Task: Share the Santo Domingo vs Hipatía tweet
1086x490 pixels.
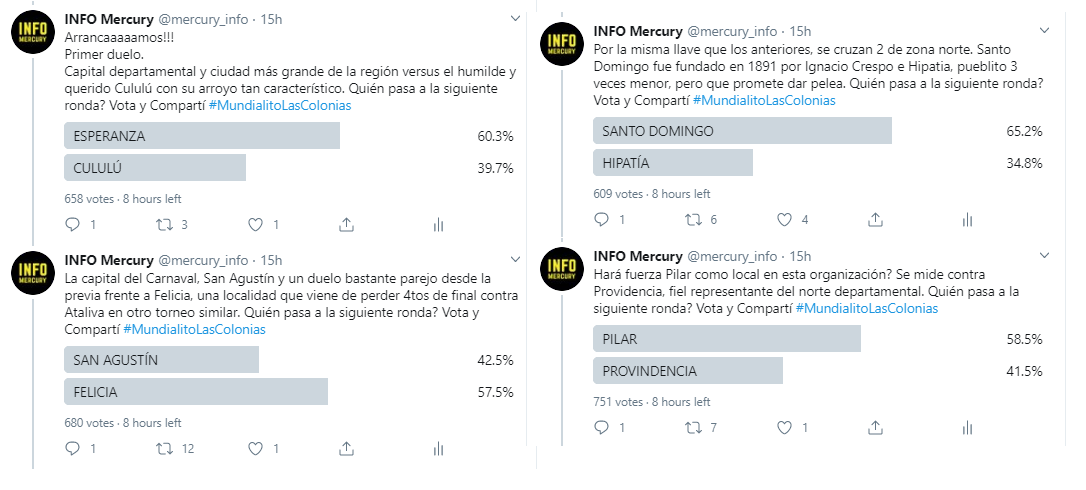Action: [x=875, y=220]
